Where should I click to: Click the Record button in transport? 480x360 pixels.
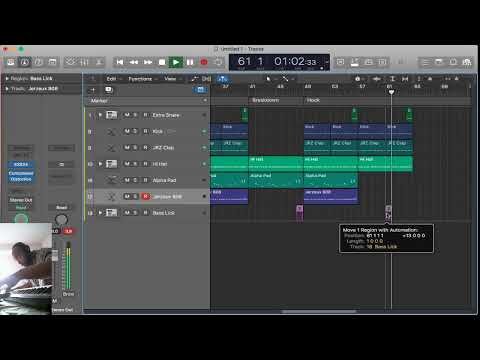pyautogui.click(x=204, y=62)
